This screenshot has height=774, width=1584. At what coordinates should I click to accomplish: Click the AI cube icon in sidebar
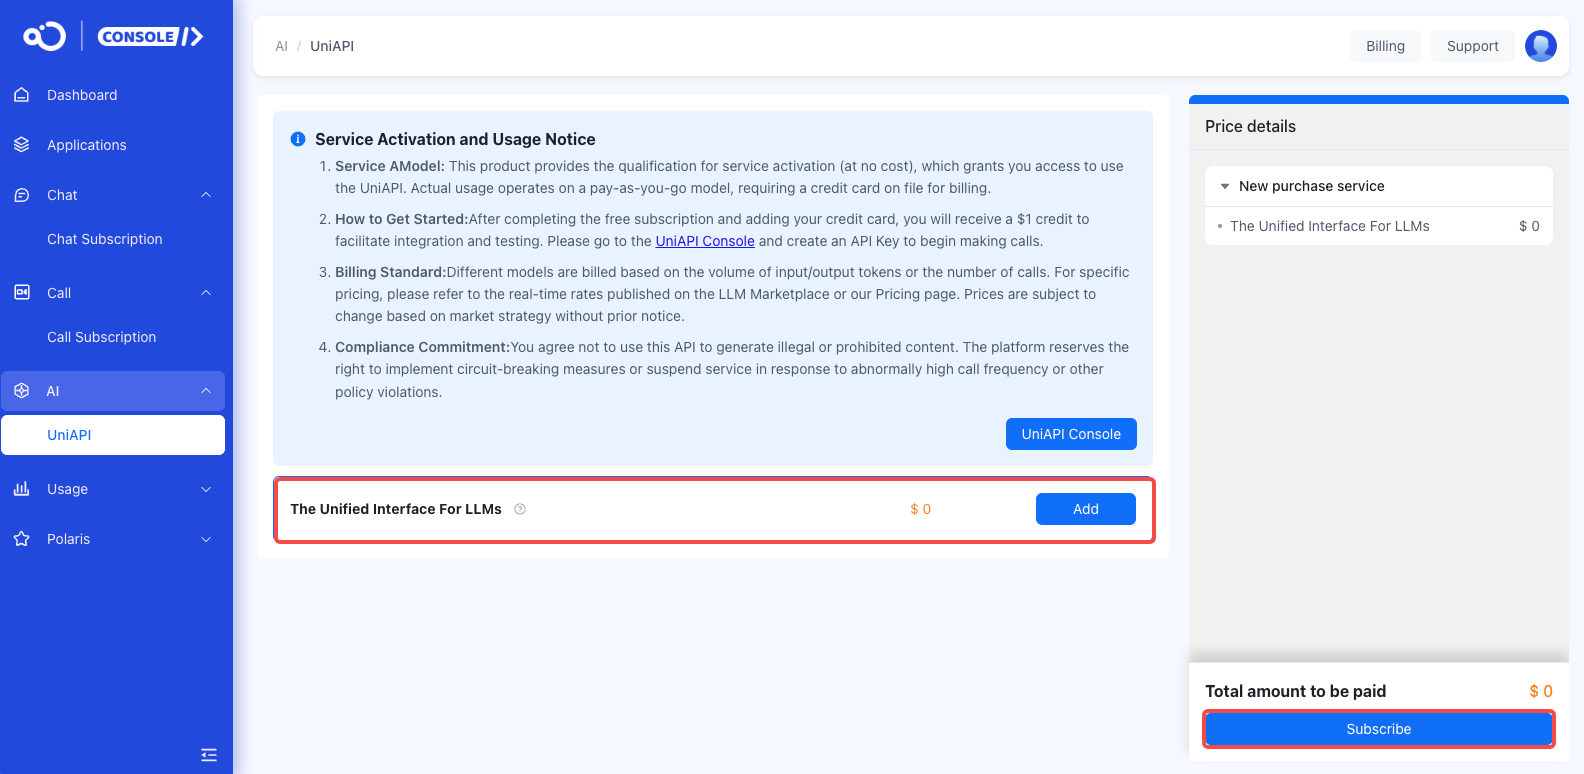pos(21,391)
